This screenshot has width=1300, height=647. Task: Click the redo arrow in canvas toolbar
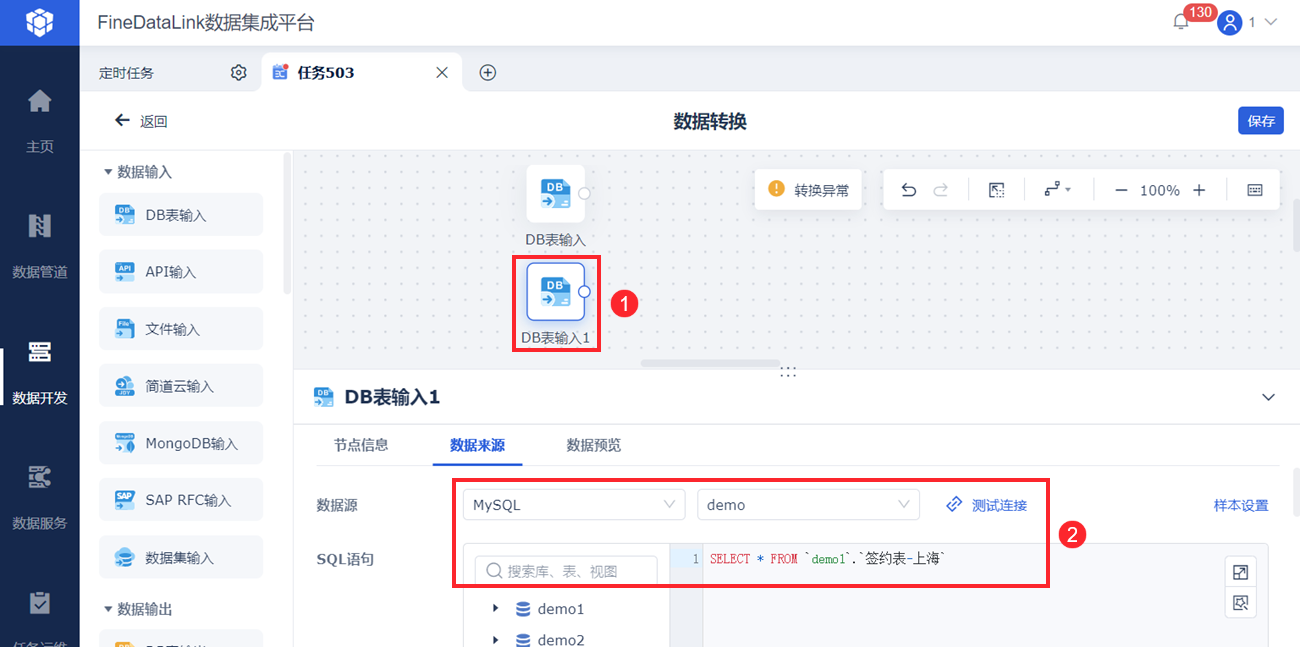[x=940, y=190]
